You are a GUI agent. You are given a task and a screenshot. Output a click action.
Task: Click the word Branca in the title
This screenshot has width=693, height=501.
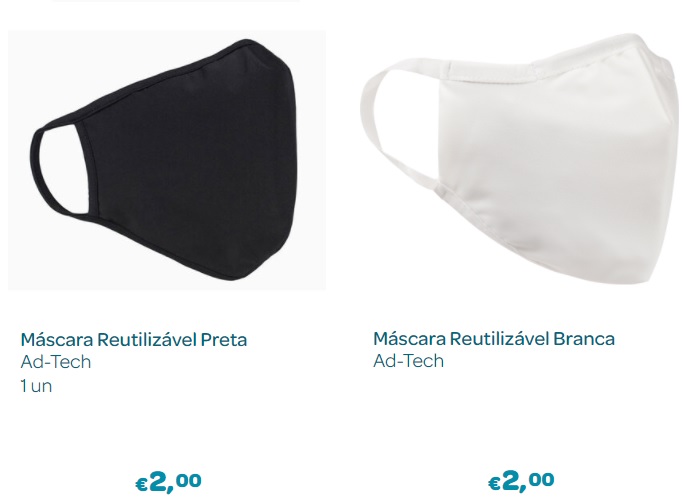[x=584, y=339]
